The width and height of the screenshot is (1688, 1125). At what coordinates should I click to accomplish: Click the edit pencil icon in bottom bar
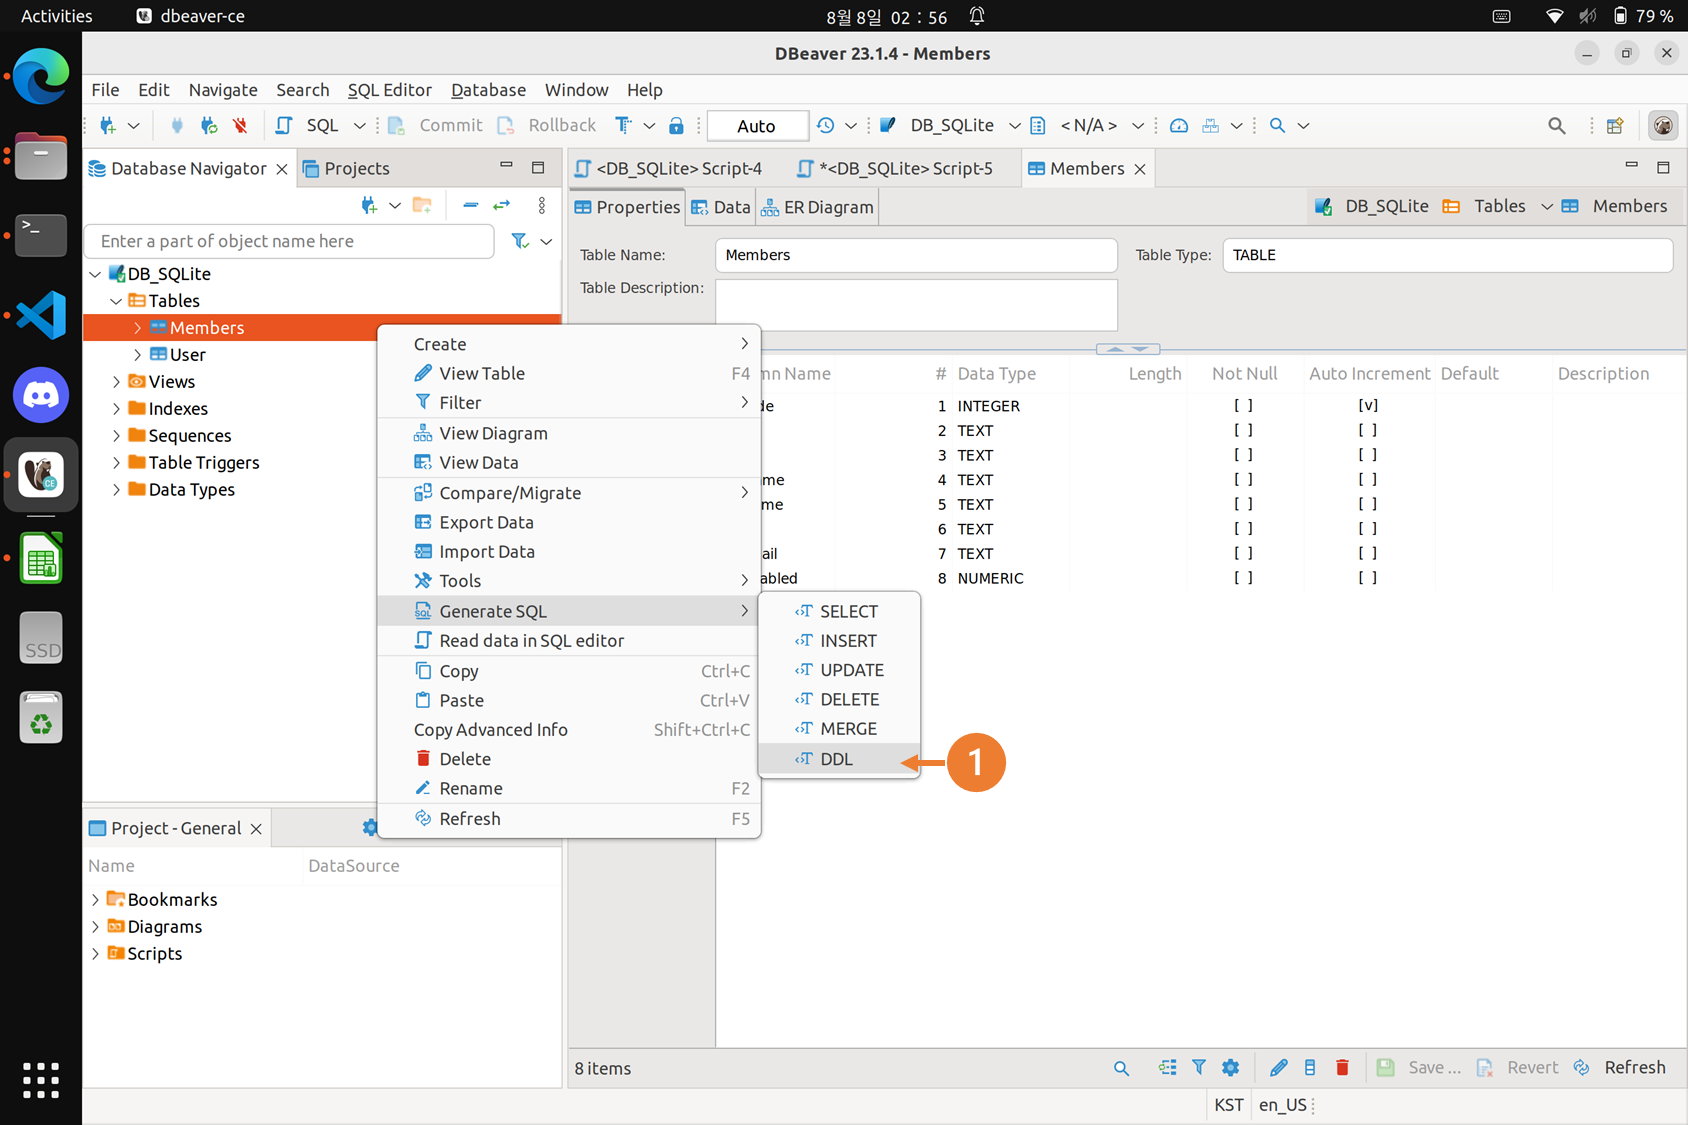(1278, 1068)
